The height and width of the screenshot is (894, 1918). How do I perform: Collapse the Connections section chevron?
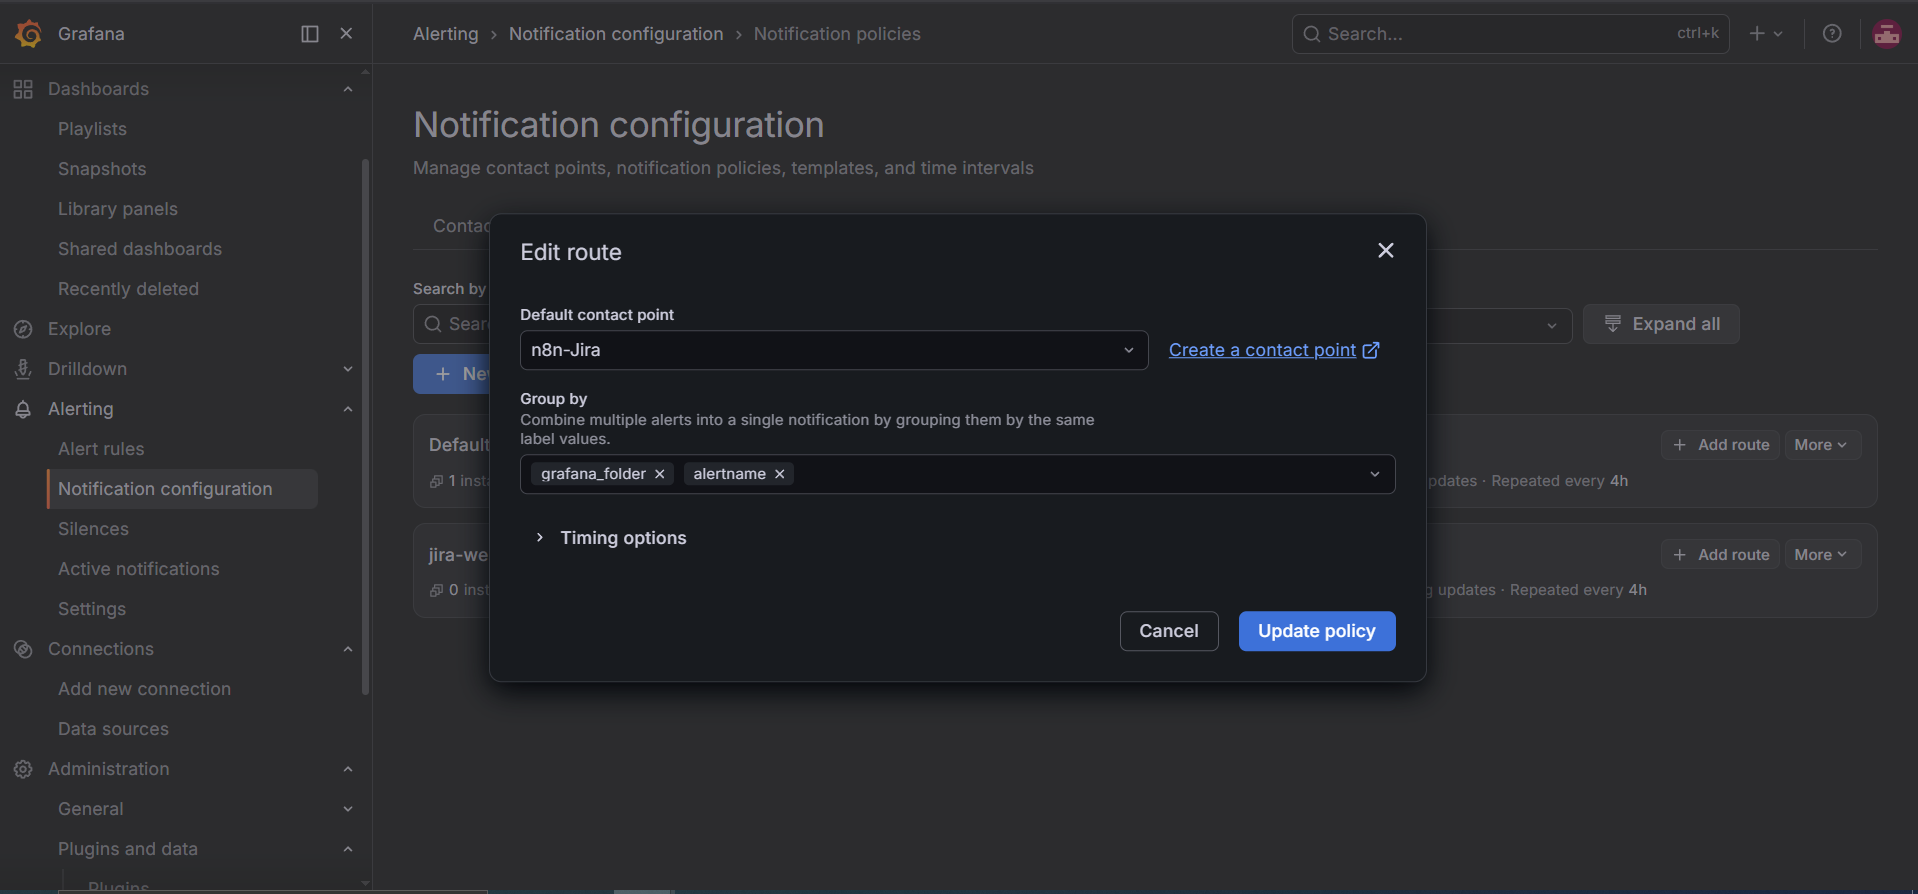(348, 649)
